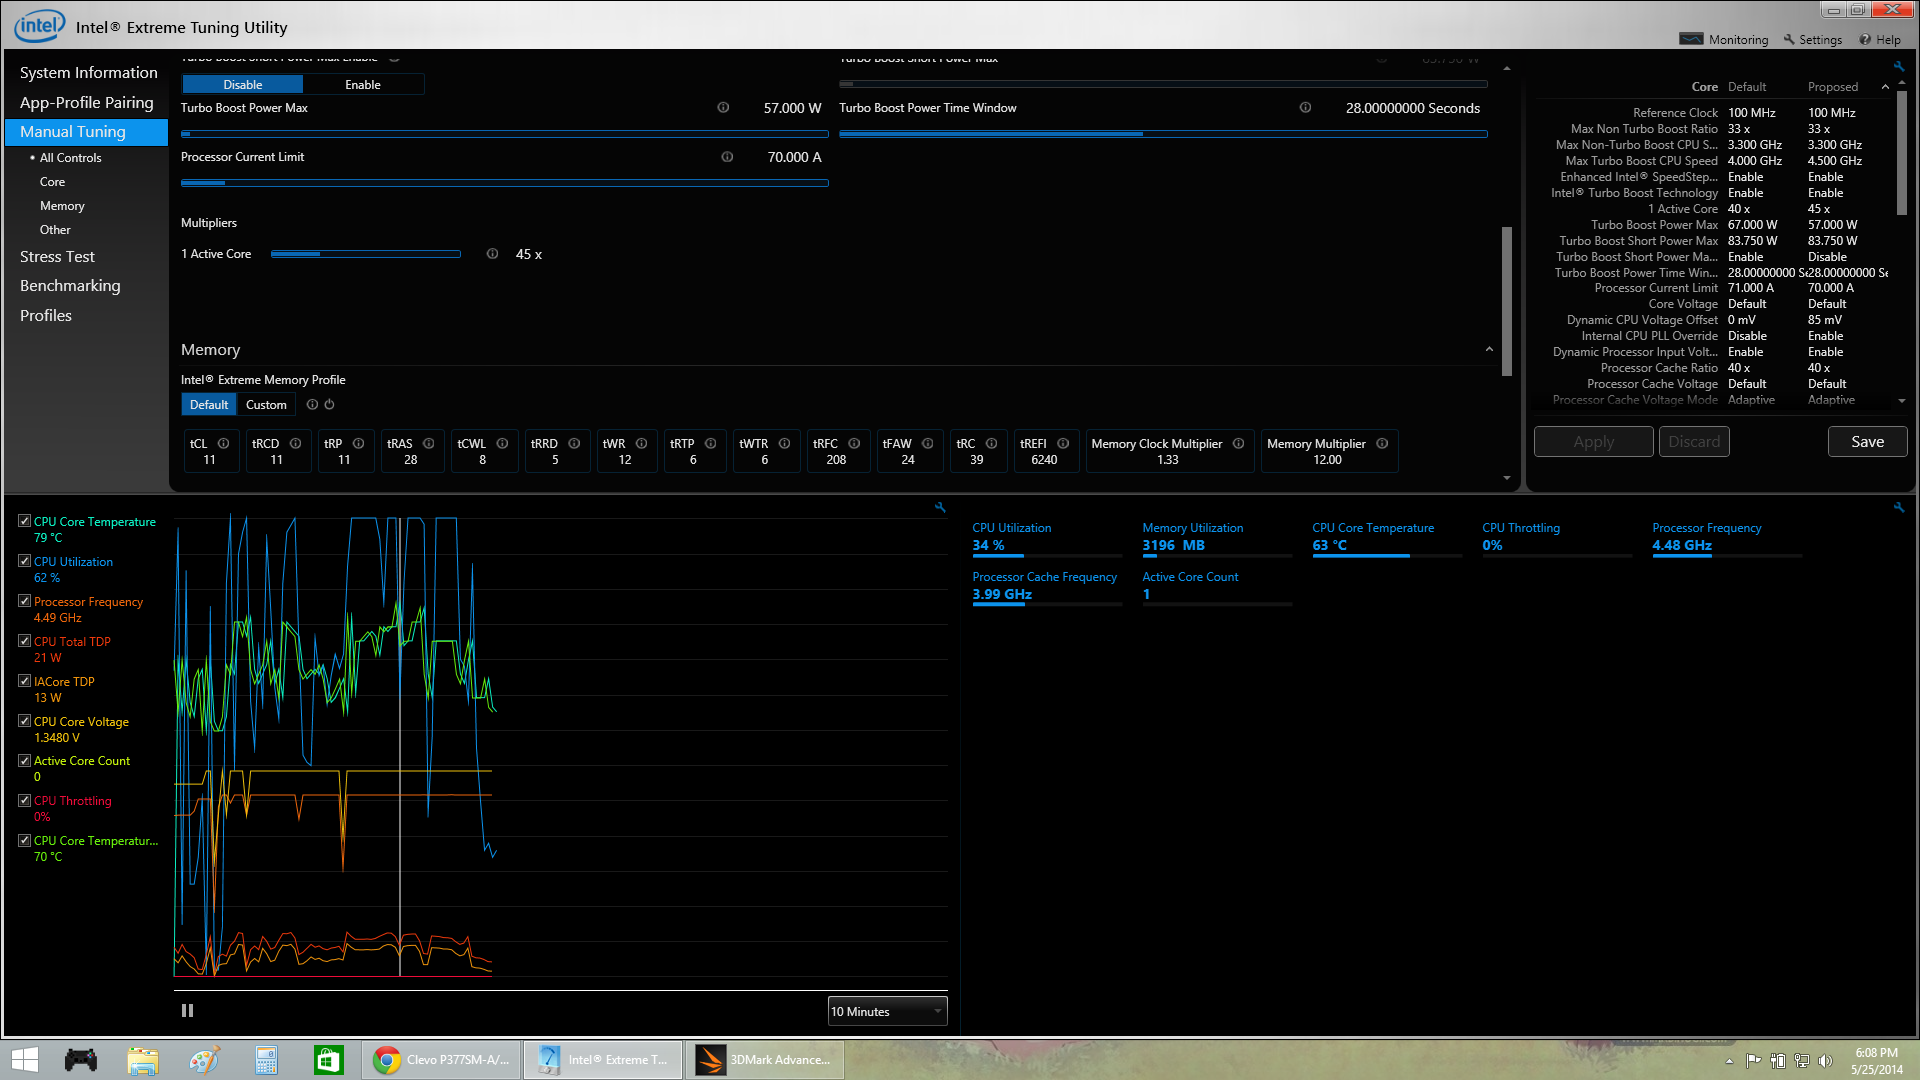The height and width of the screenshot is (1080, 1920).
Task: Click the wrench icon above the monitoring graph
Action: coord(940,508)
